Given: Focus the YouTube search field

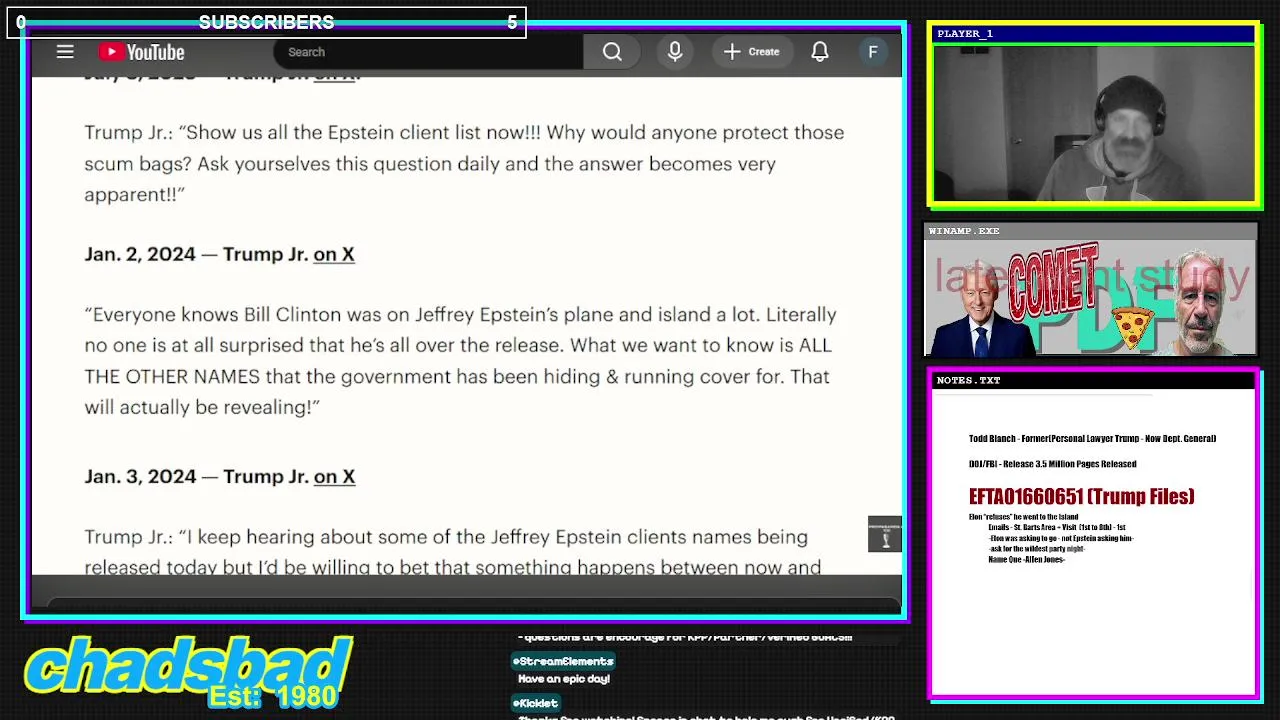Looking at the screenshot, I should [x=428, y=52].
